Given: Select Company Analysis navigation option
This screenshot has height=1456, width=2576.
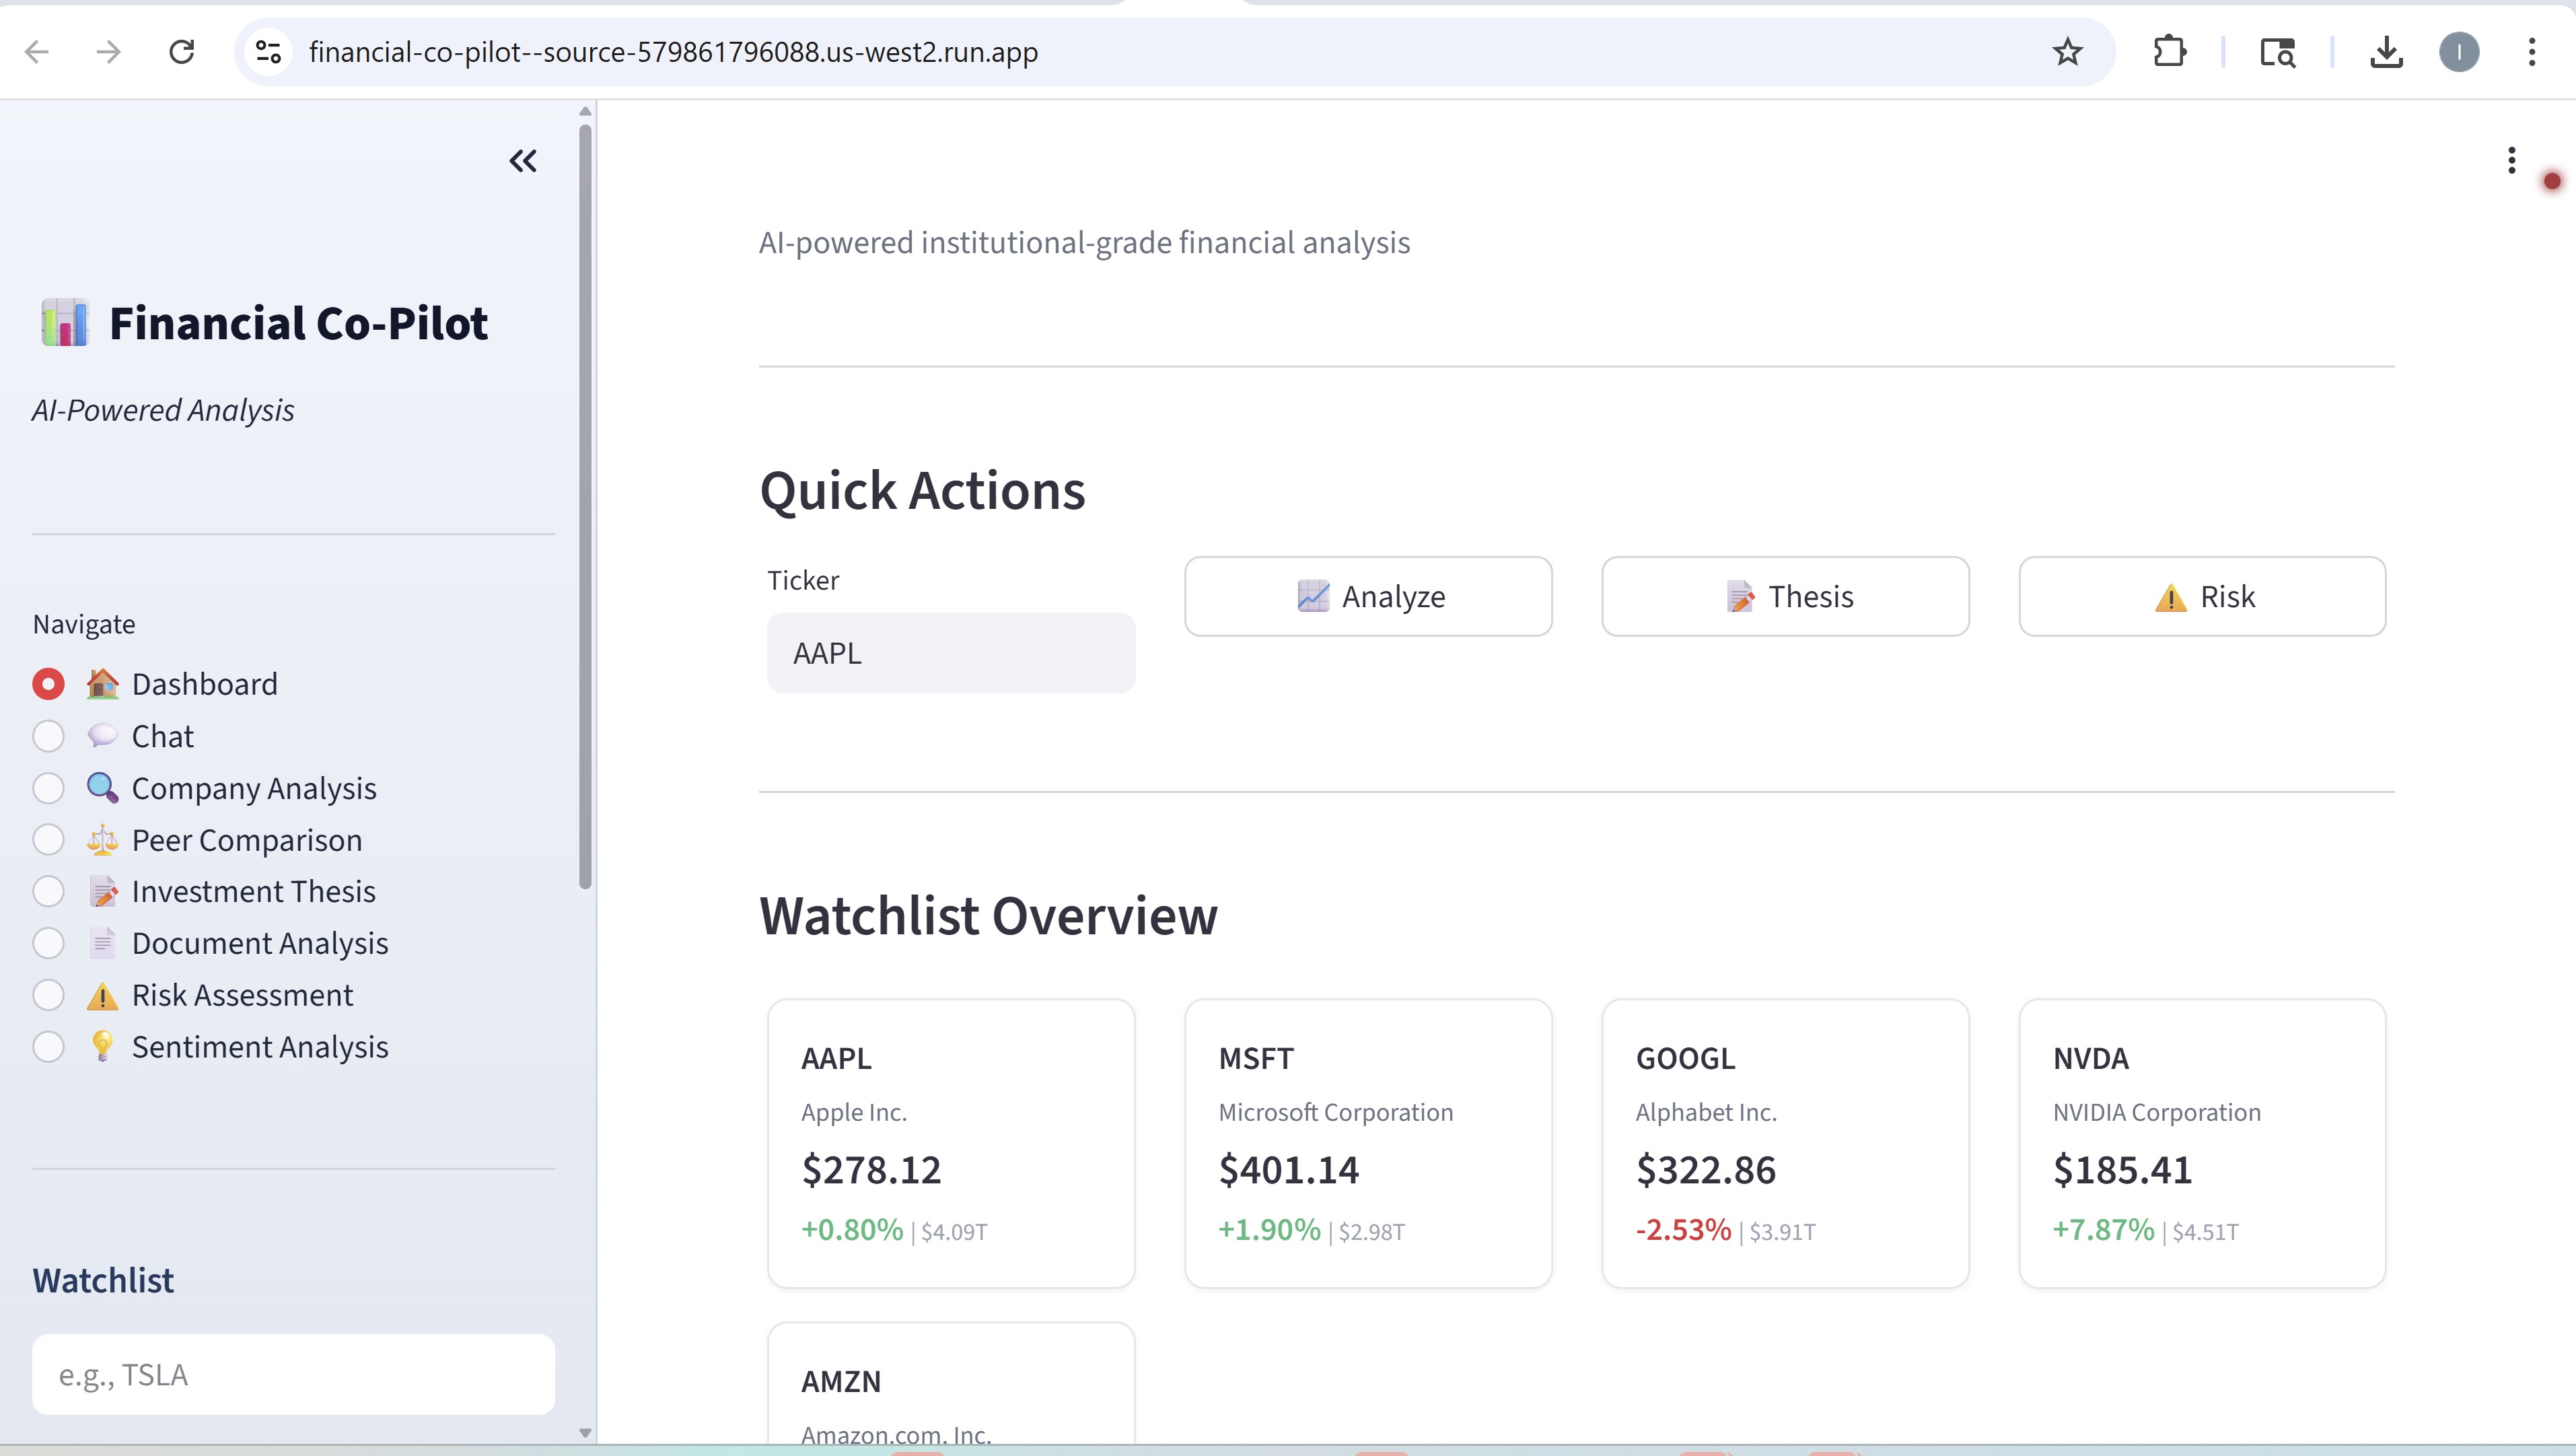Looking at the screenshot, I should click(x=48, y=789).
